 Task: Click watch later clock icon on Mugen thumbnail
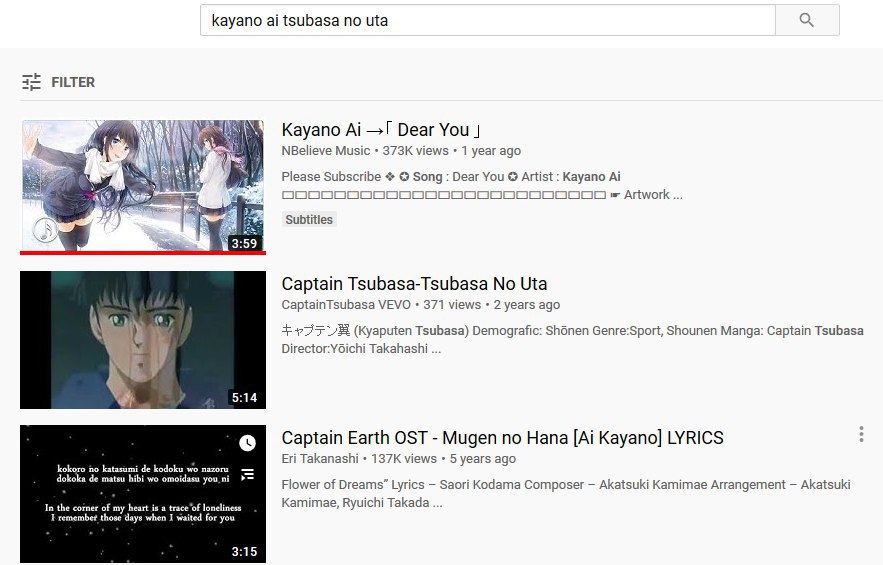coord(247,443)
